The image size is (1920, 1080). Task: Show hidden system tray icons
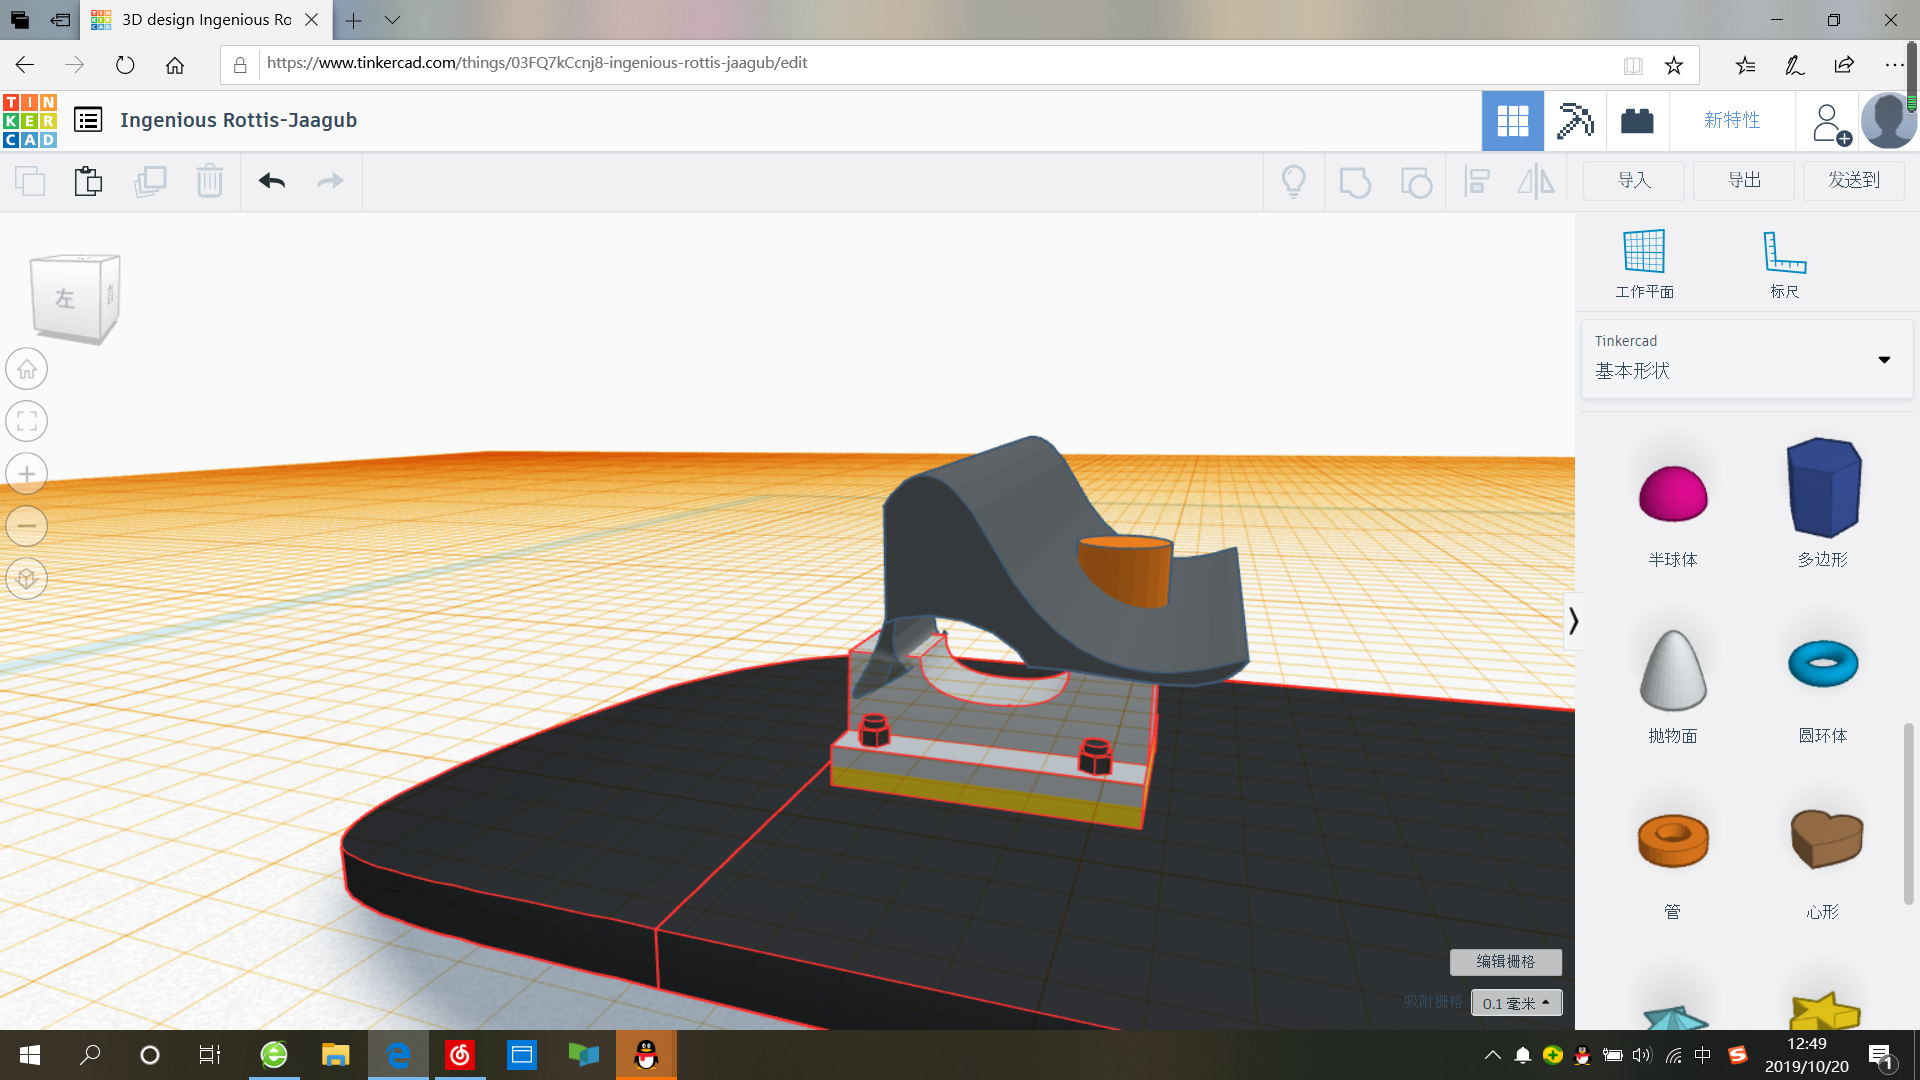tap(1492, 1055)
